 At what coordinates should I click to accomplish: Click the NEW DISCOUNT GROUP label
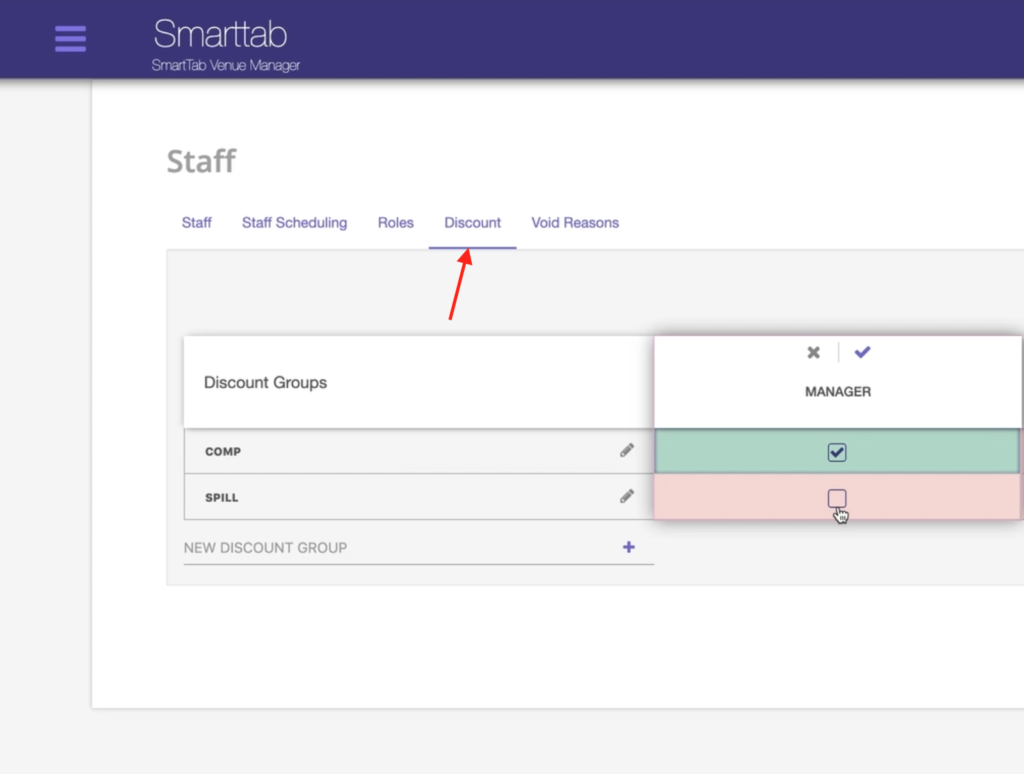tap(264, 547)
